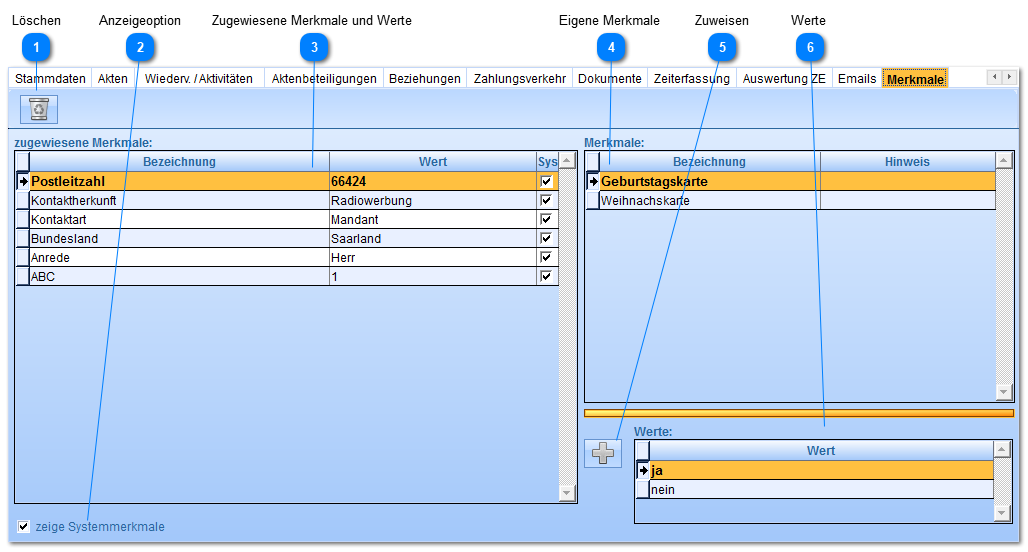Select Geburtstagskarte in Merkmale list
The image size is (1028, 552).
[791, 182]
